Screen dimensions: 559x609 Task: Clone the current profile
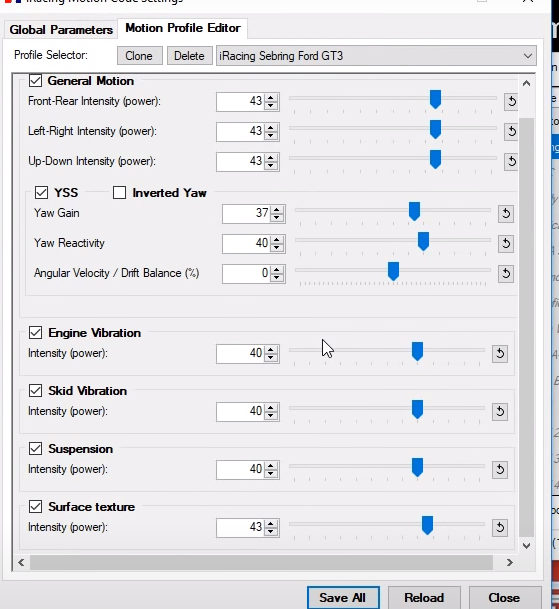tap(139, 56)
